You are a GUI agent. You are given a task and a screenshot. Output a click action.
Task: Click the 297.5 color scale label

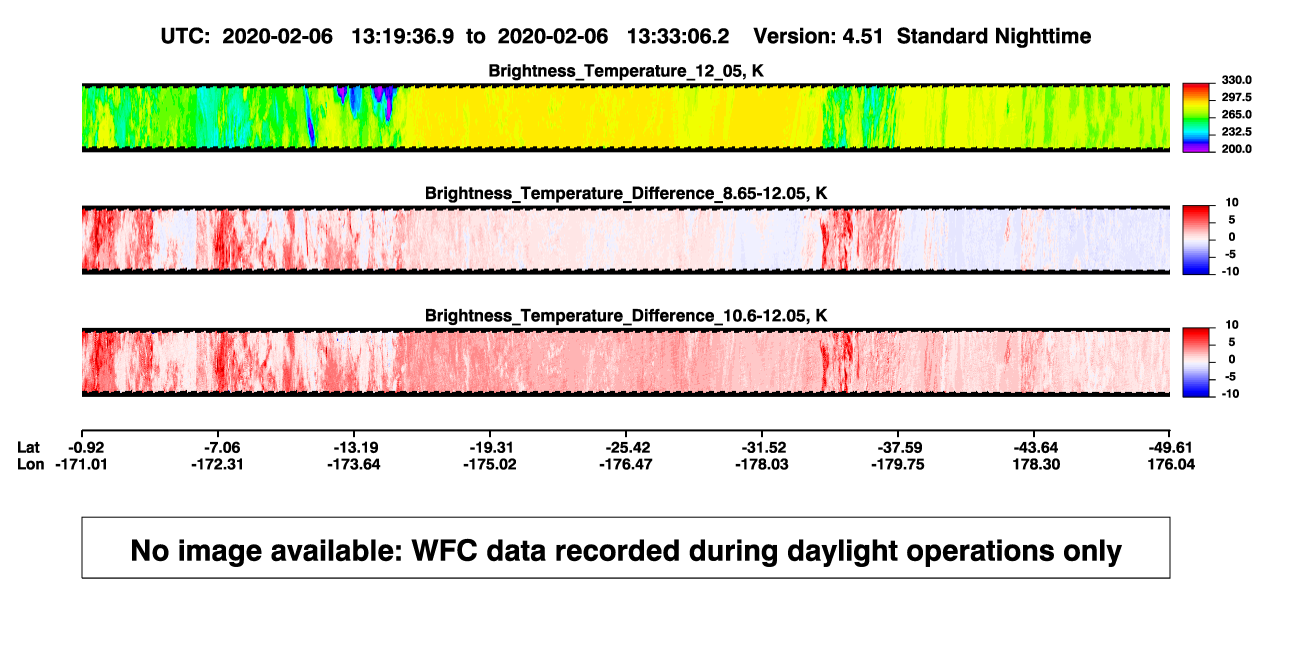pos(1237,97)
